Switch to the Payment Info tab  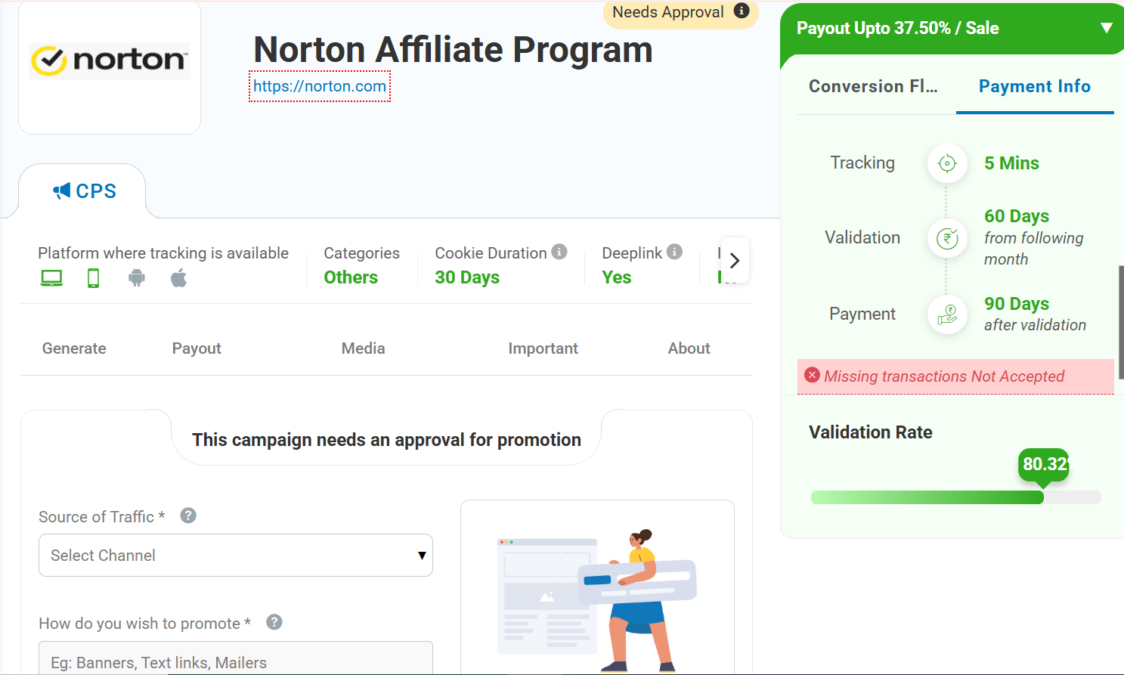[1034, 87]
